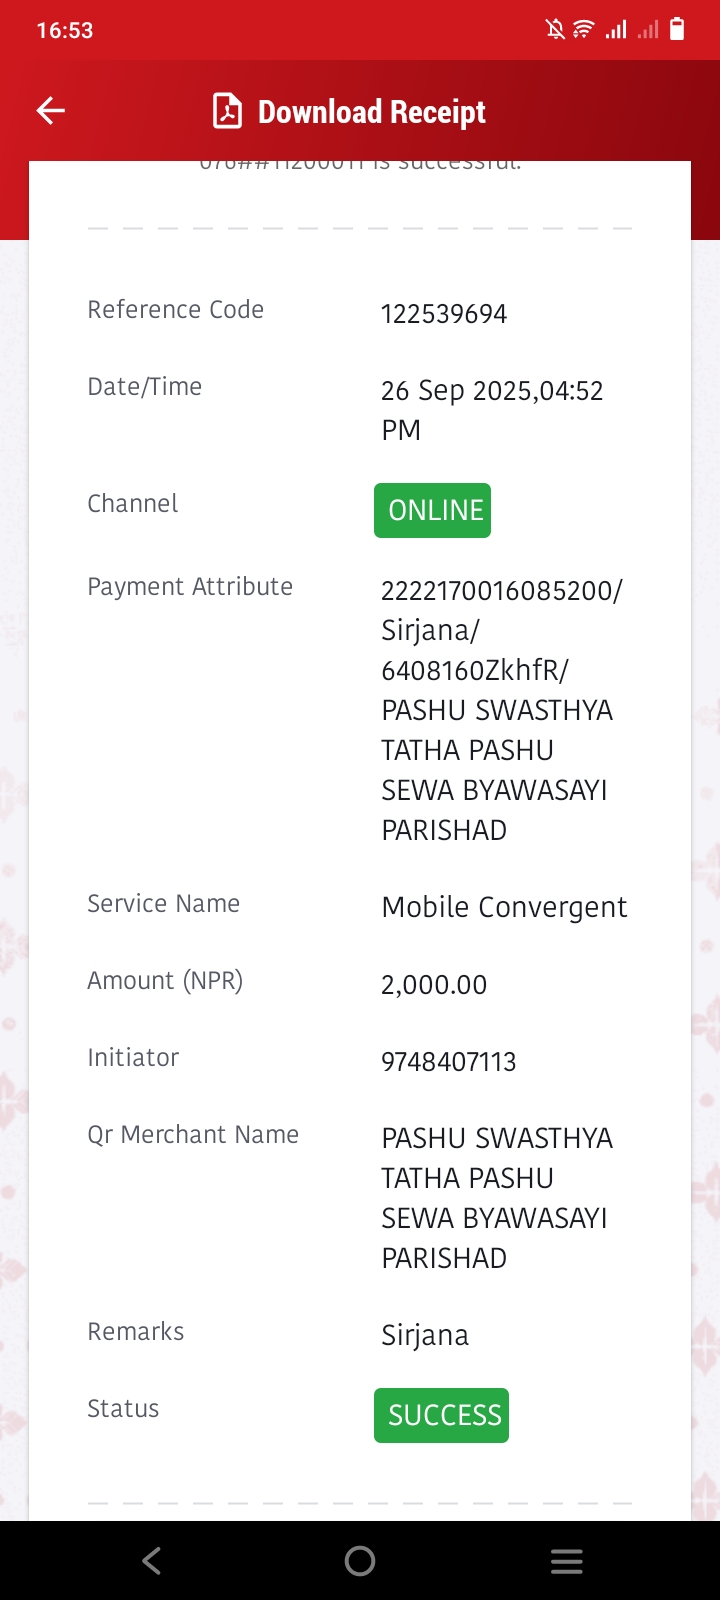Tap the green ONLINE channel badge

432,510
